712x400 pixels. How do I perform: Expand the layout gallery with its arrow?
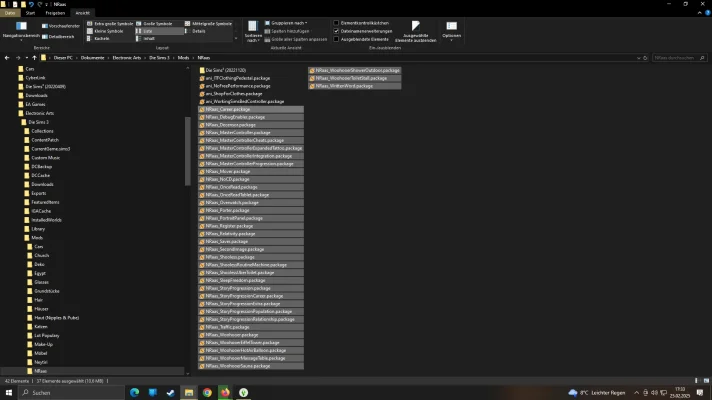click(x=236, y=39)
